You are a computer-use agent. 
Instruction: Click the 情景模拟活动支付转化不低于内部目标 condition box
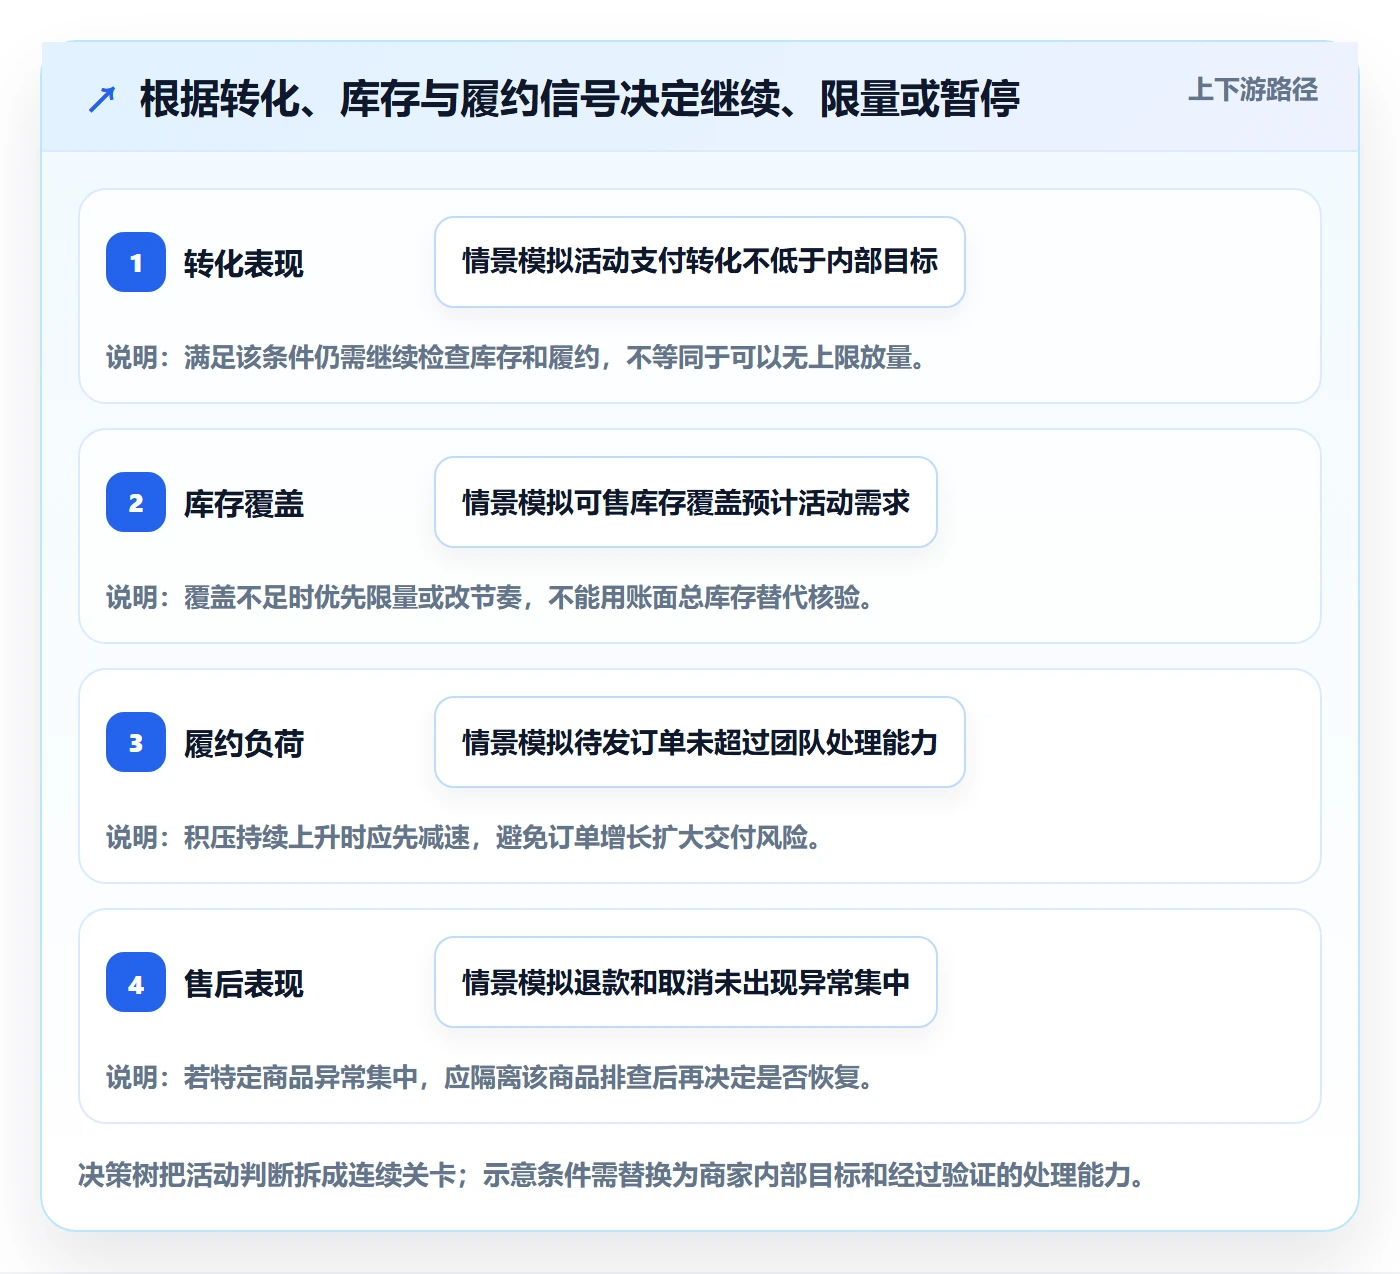pyautogui.click(x=700, y=262)
